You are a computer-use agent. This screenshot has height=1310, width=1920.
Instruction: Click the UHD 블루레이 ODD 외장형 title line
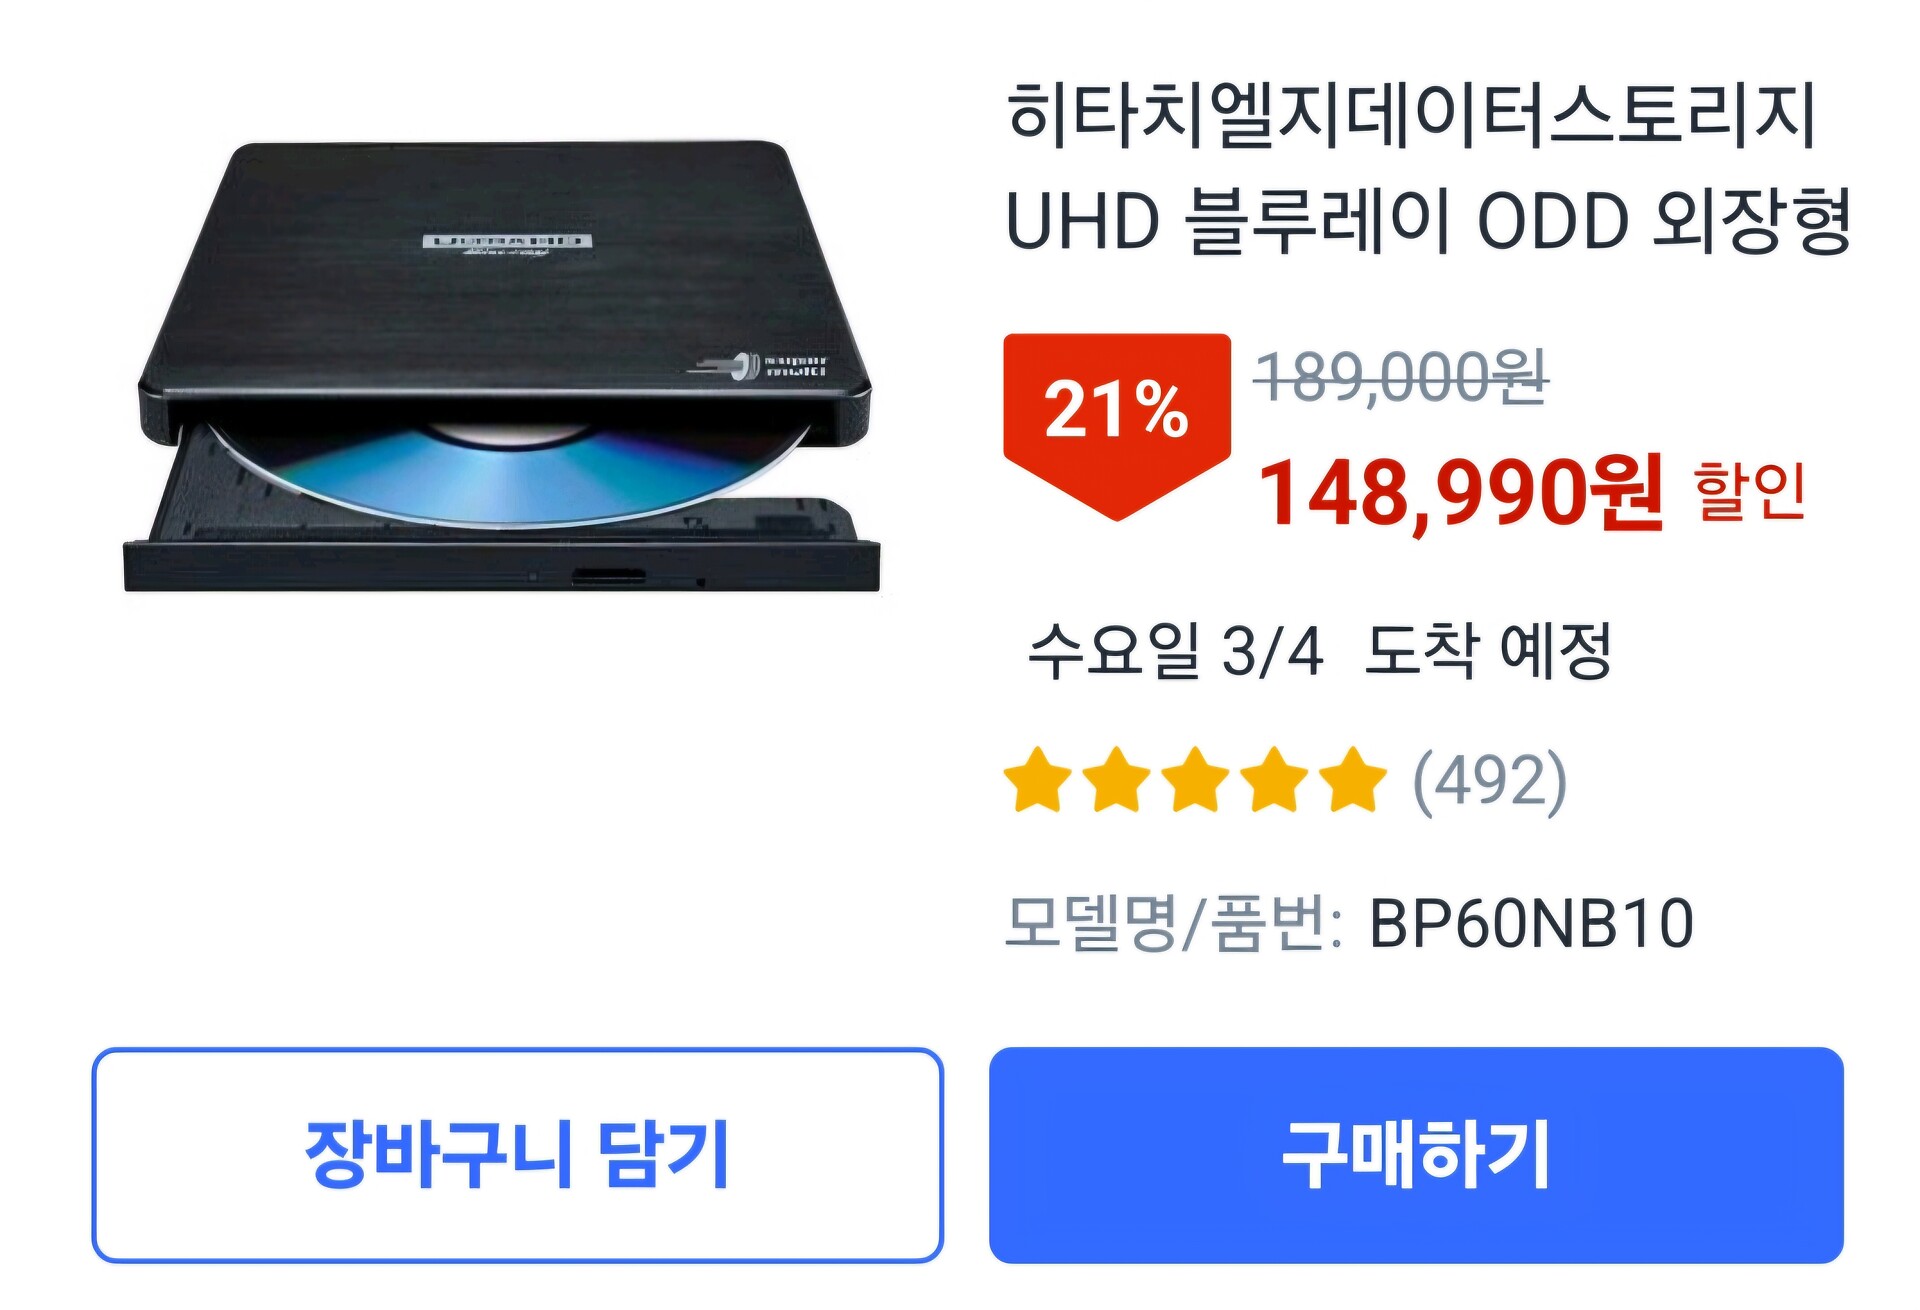pyautogui.click(x=1429, y=219)
